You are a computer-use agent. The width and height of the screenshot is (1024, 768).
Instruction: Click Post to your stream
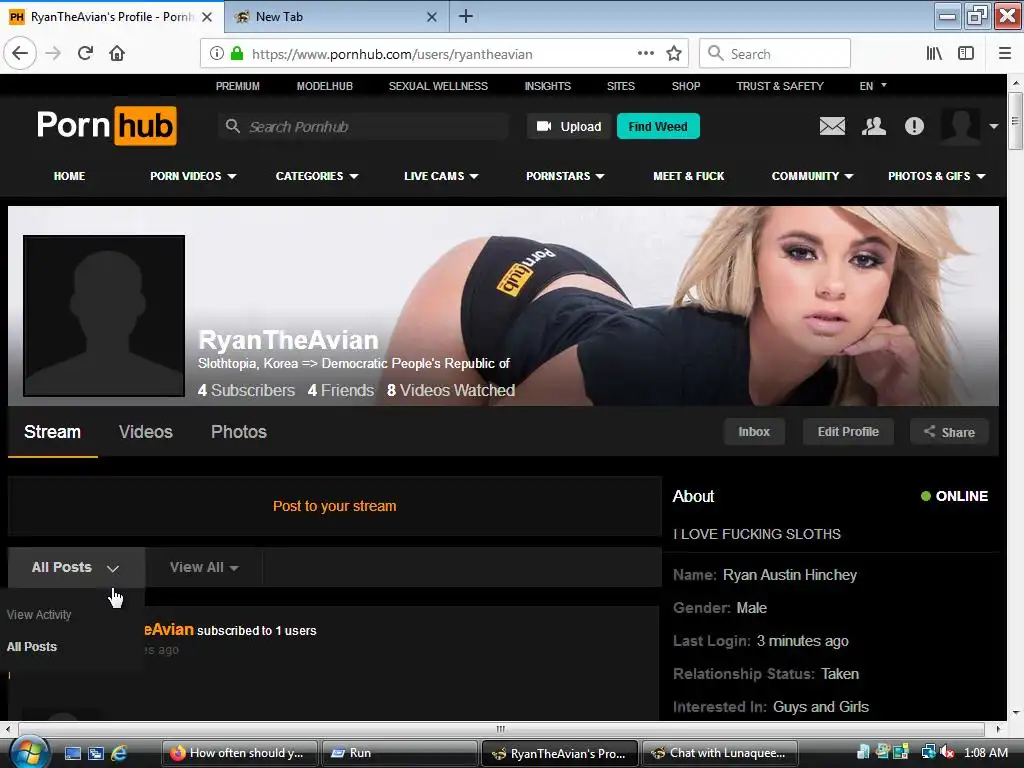coord(334,506)
